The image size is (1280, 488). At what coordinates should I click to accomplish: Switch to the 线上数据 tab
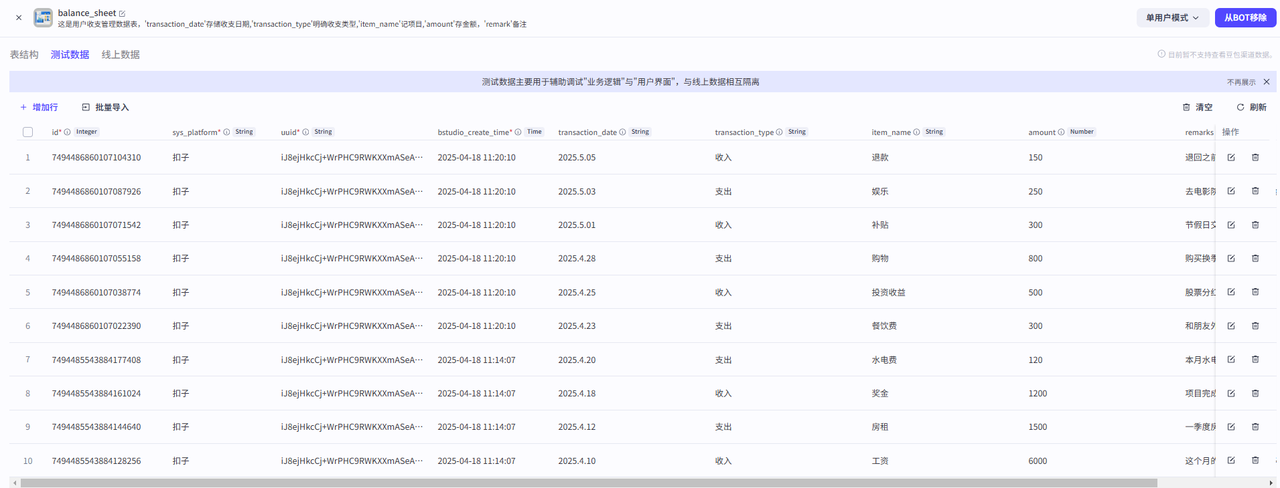[120, 55]
